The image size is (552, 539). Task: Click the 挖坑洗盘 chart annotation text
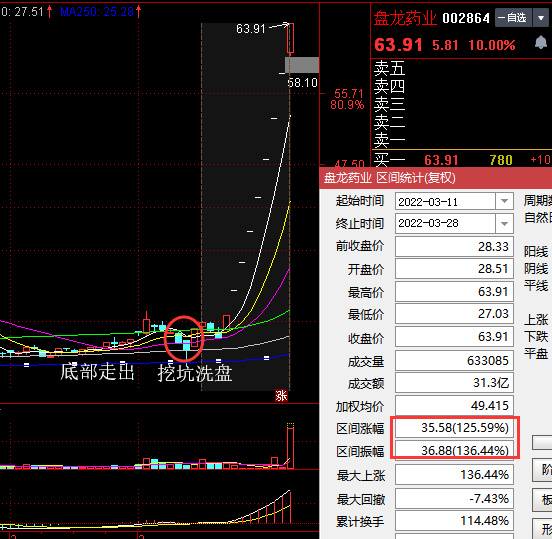(195, 374)
